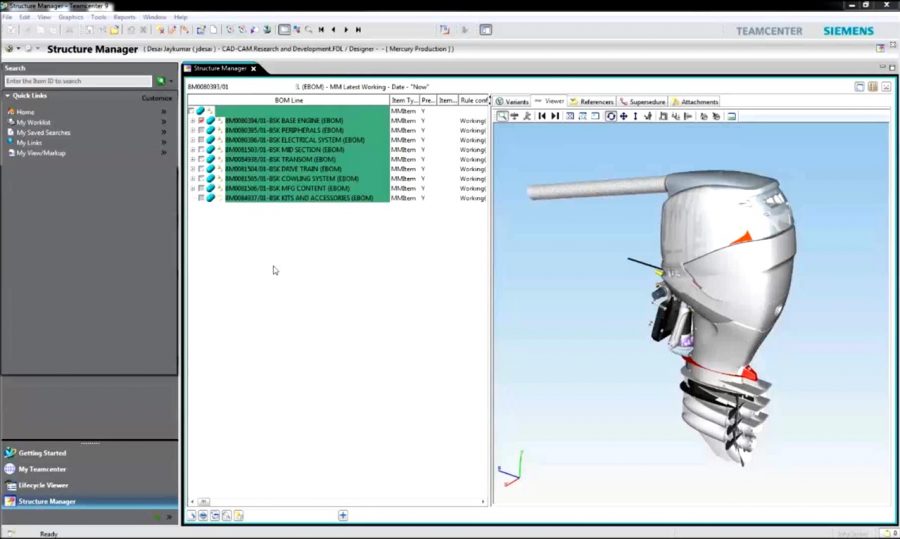This screenshot has width=900, height=539.
Task: Focus the Item ID search field
Action: [x=78, y=82]
